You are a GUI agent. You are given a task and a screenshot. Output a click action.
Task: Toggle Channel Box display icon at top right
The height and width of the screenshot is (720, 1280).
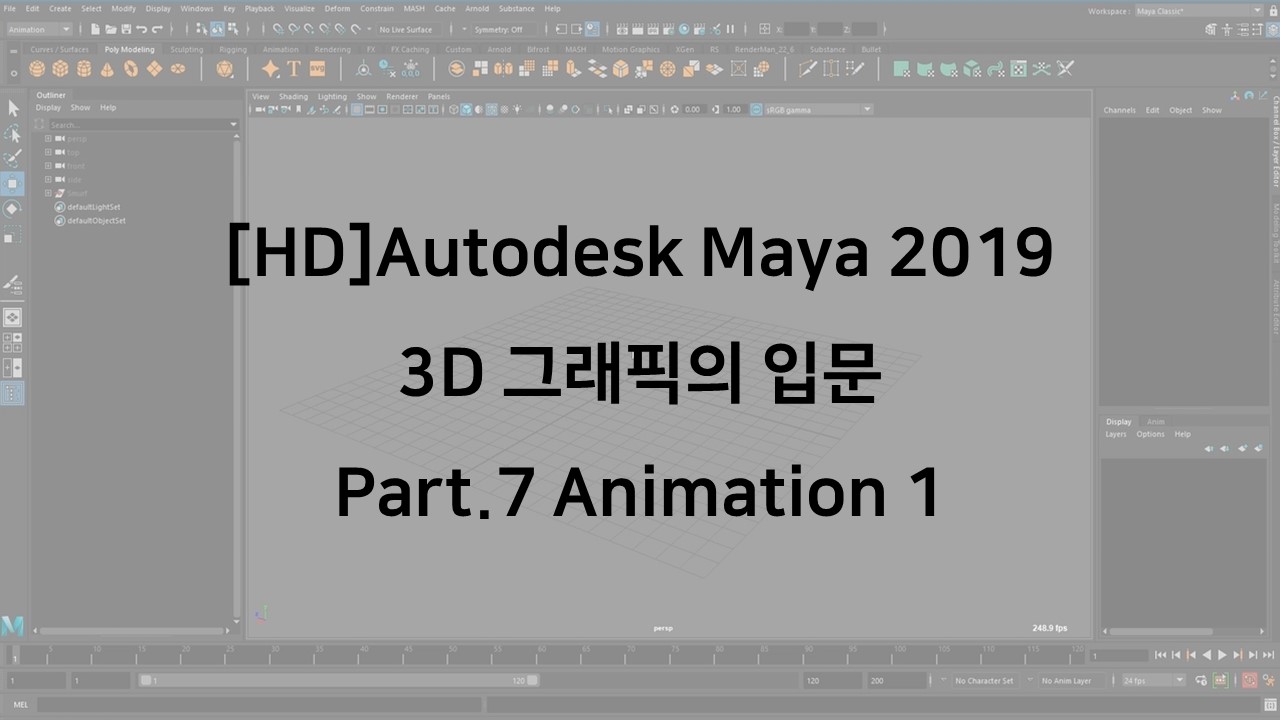point(1272,29)
